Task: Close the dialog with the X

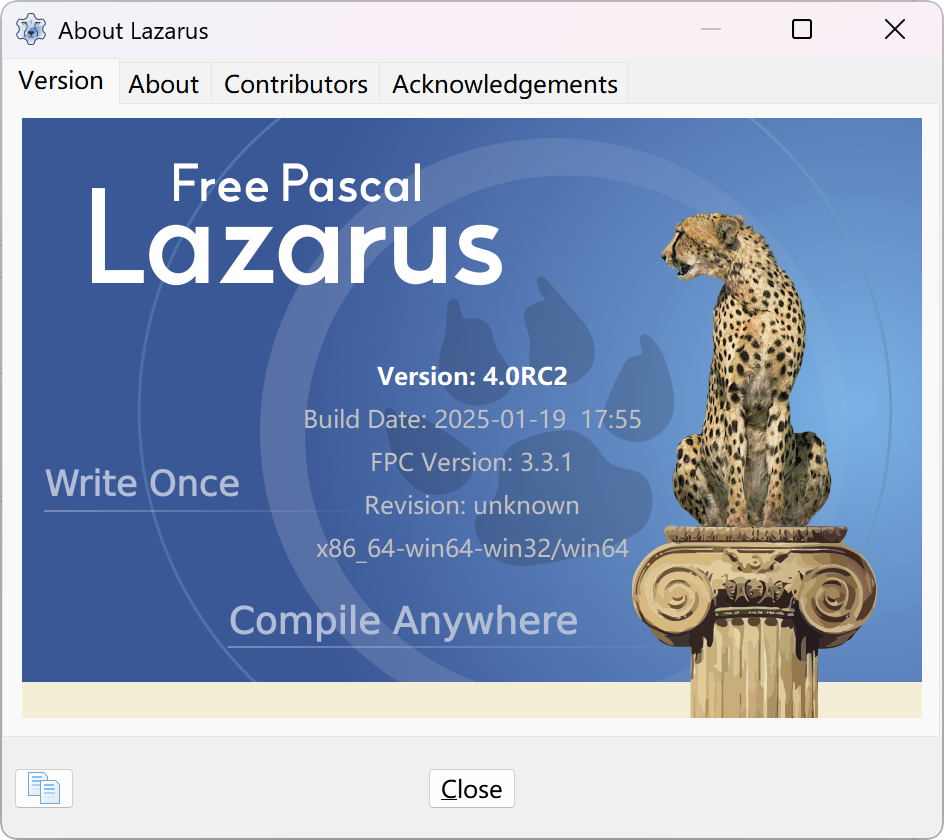Action: tap(895, 29)
